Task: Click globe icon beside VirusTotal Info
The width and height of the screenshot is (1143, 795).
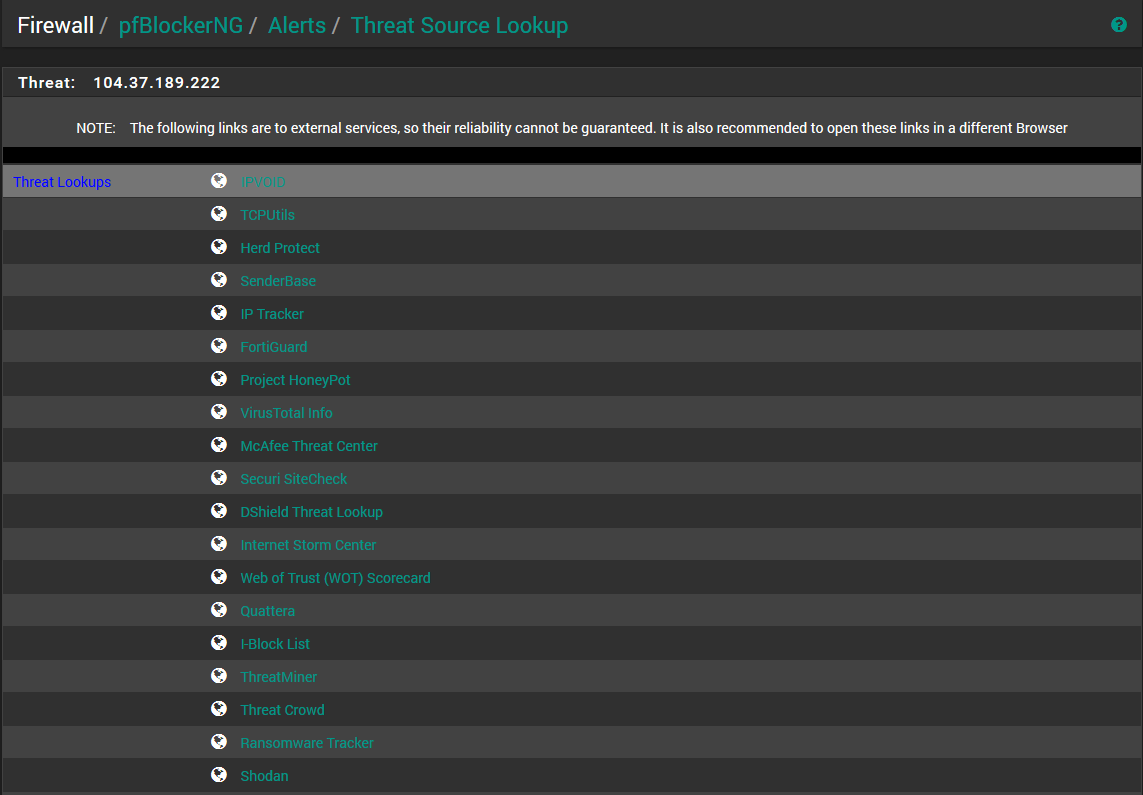Action: [x=219, y=412]
